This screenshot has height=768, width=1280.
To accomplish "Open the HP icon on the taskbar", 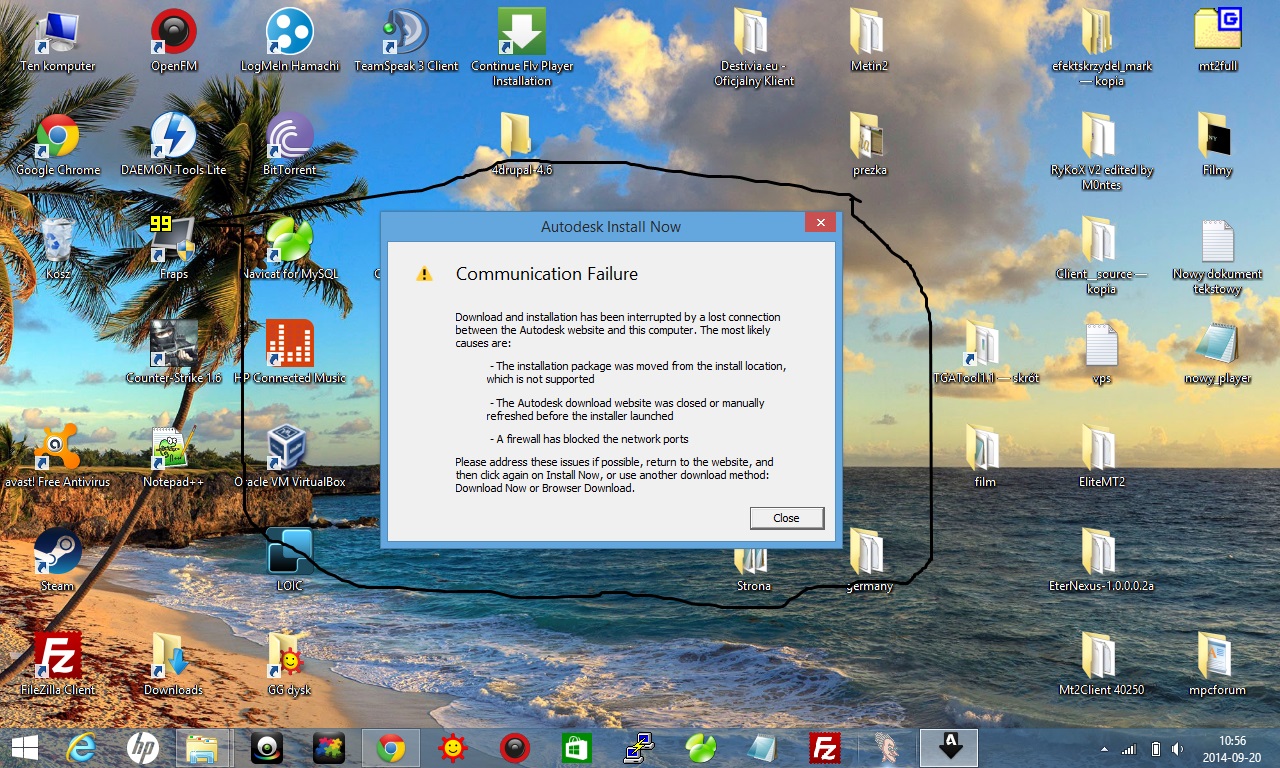I will pyautogui.click(x=143, y=747).
